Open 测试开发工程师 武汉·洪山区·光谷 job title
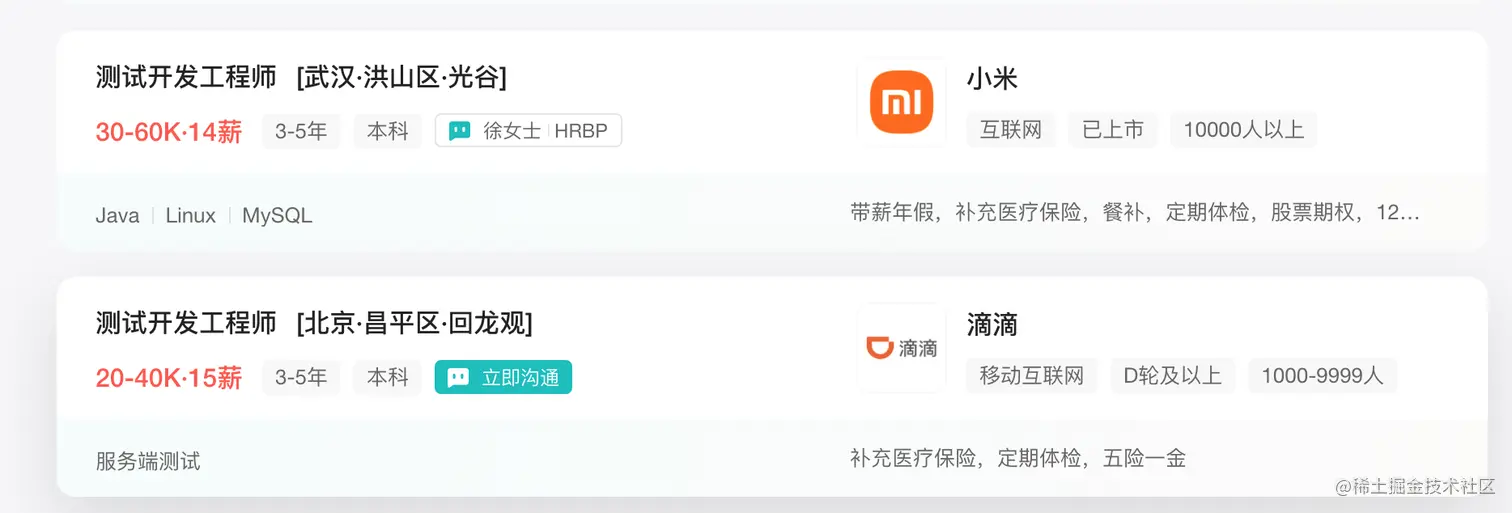 (x=301, y=77)
